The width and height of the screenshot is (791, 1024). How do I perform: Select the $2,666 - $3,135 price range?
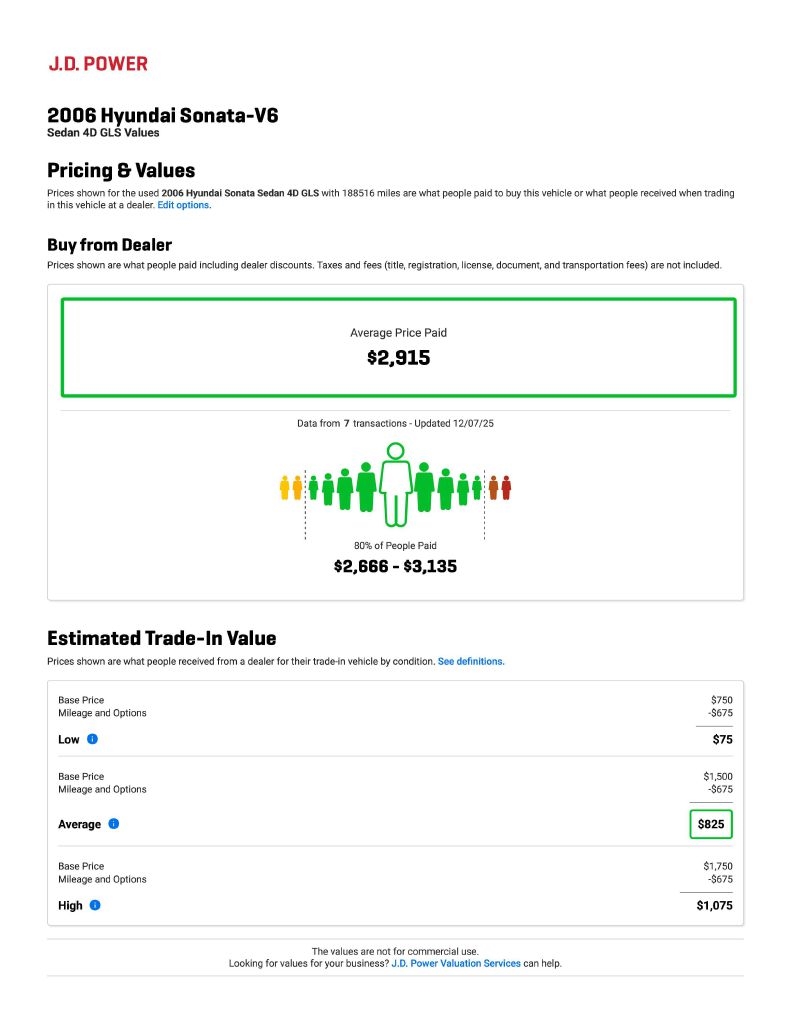(x=395, y=566)
